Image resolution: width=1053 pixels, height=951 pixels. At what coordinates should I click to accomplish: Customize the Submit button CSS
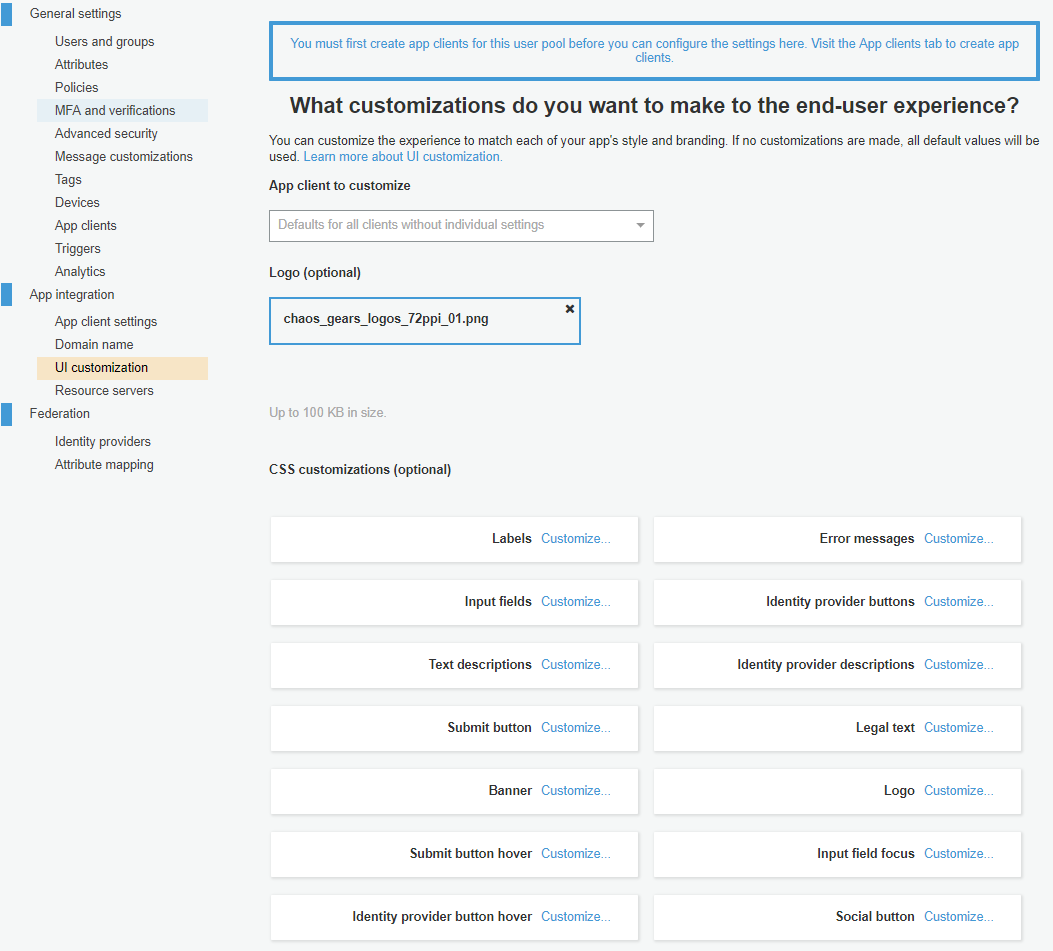pos(575,728)
